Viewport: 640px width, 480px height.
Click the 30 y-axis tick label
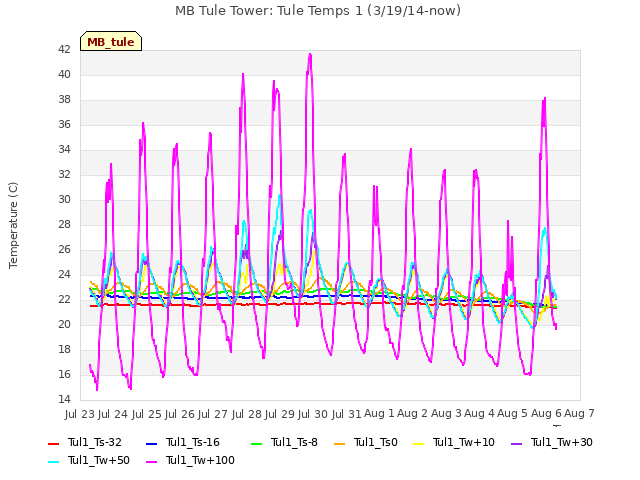pyautogui.click(x=64, y=200)
